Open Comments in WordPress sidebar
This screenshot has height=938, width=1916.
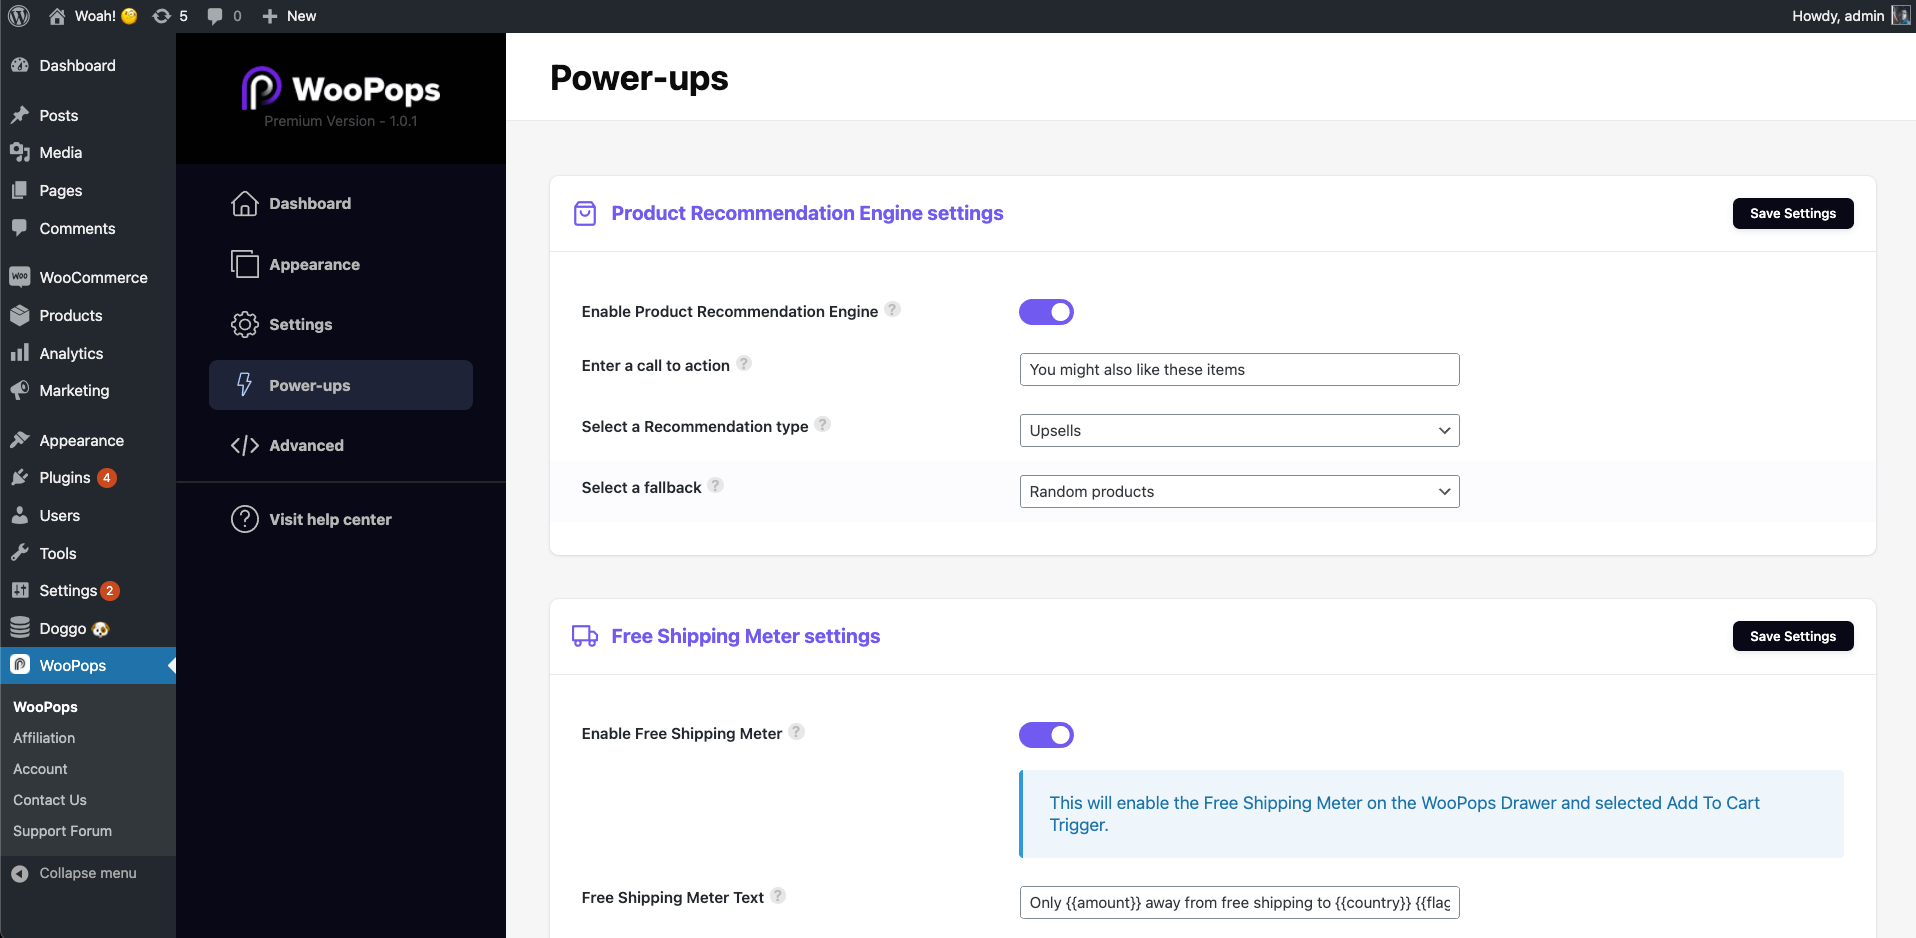88,228
